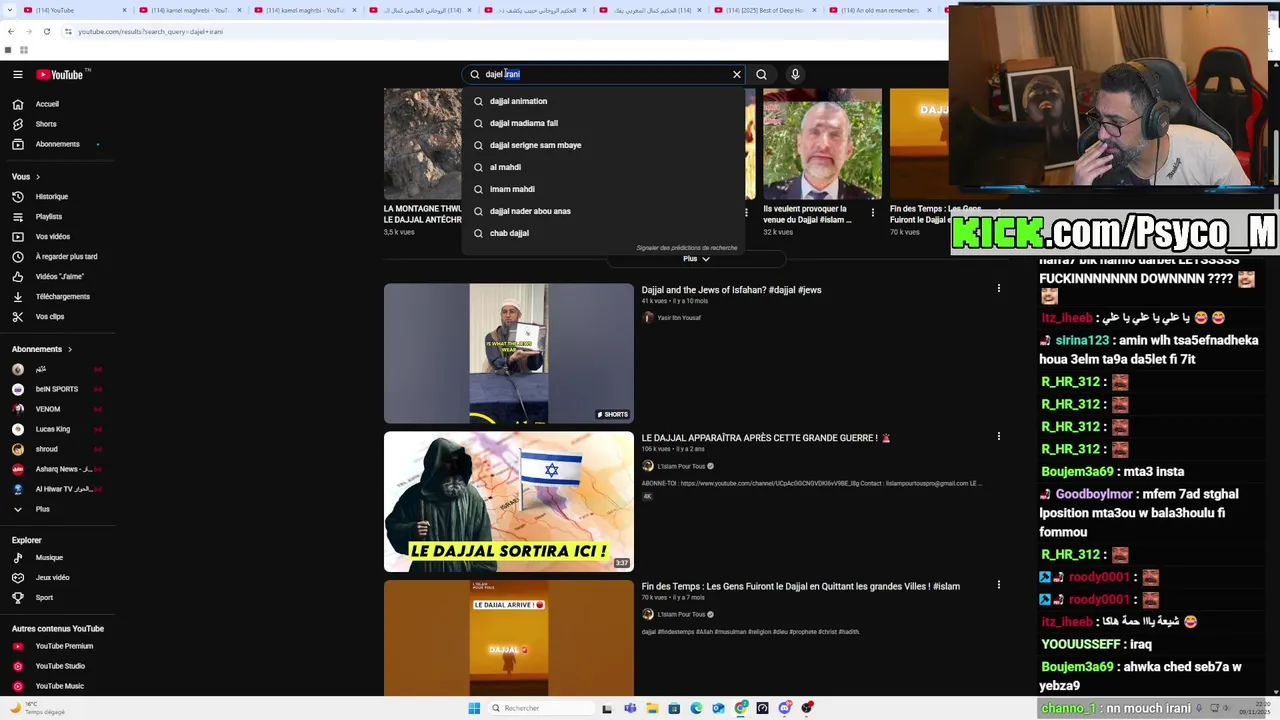Viewport: 1280px width, 720px height.
Task: Switch to kamel maghrebi browser tab
Action: click(x=190, y=10)
